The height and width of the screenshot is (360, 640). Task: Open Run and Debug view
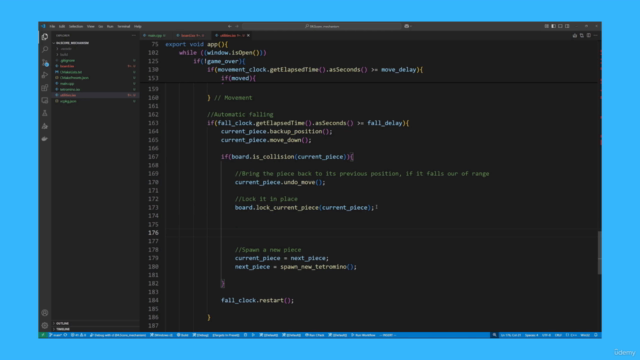[x=44, y=75]
